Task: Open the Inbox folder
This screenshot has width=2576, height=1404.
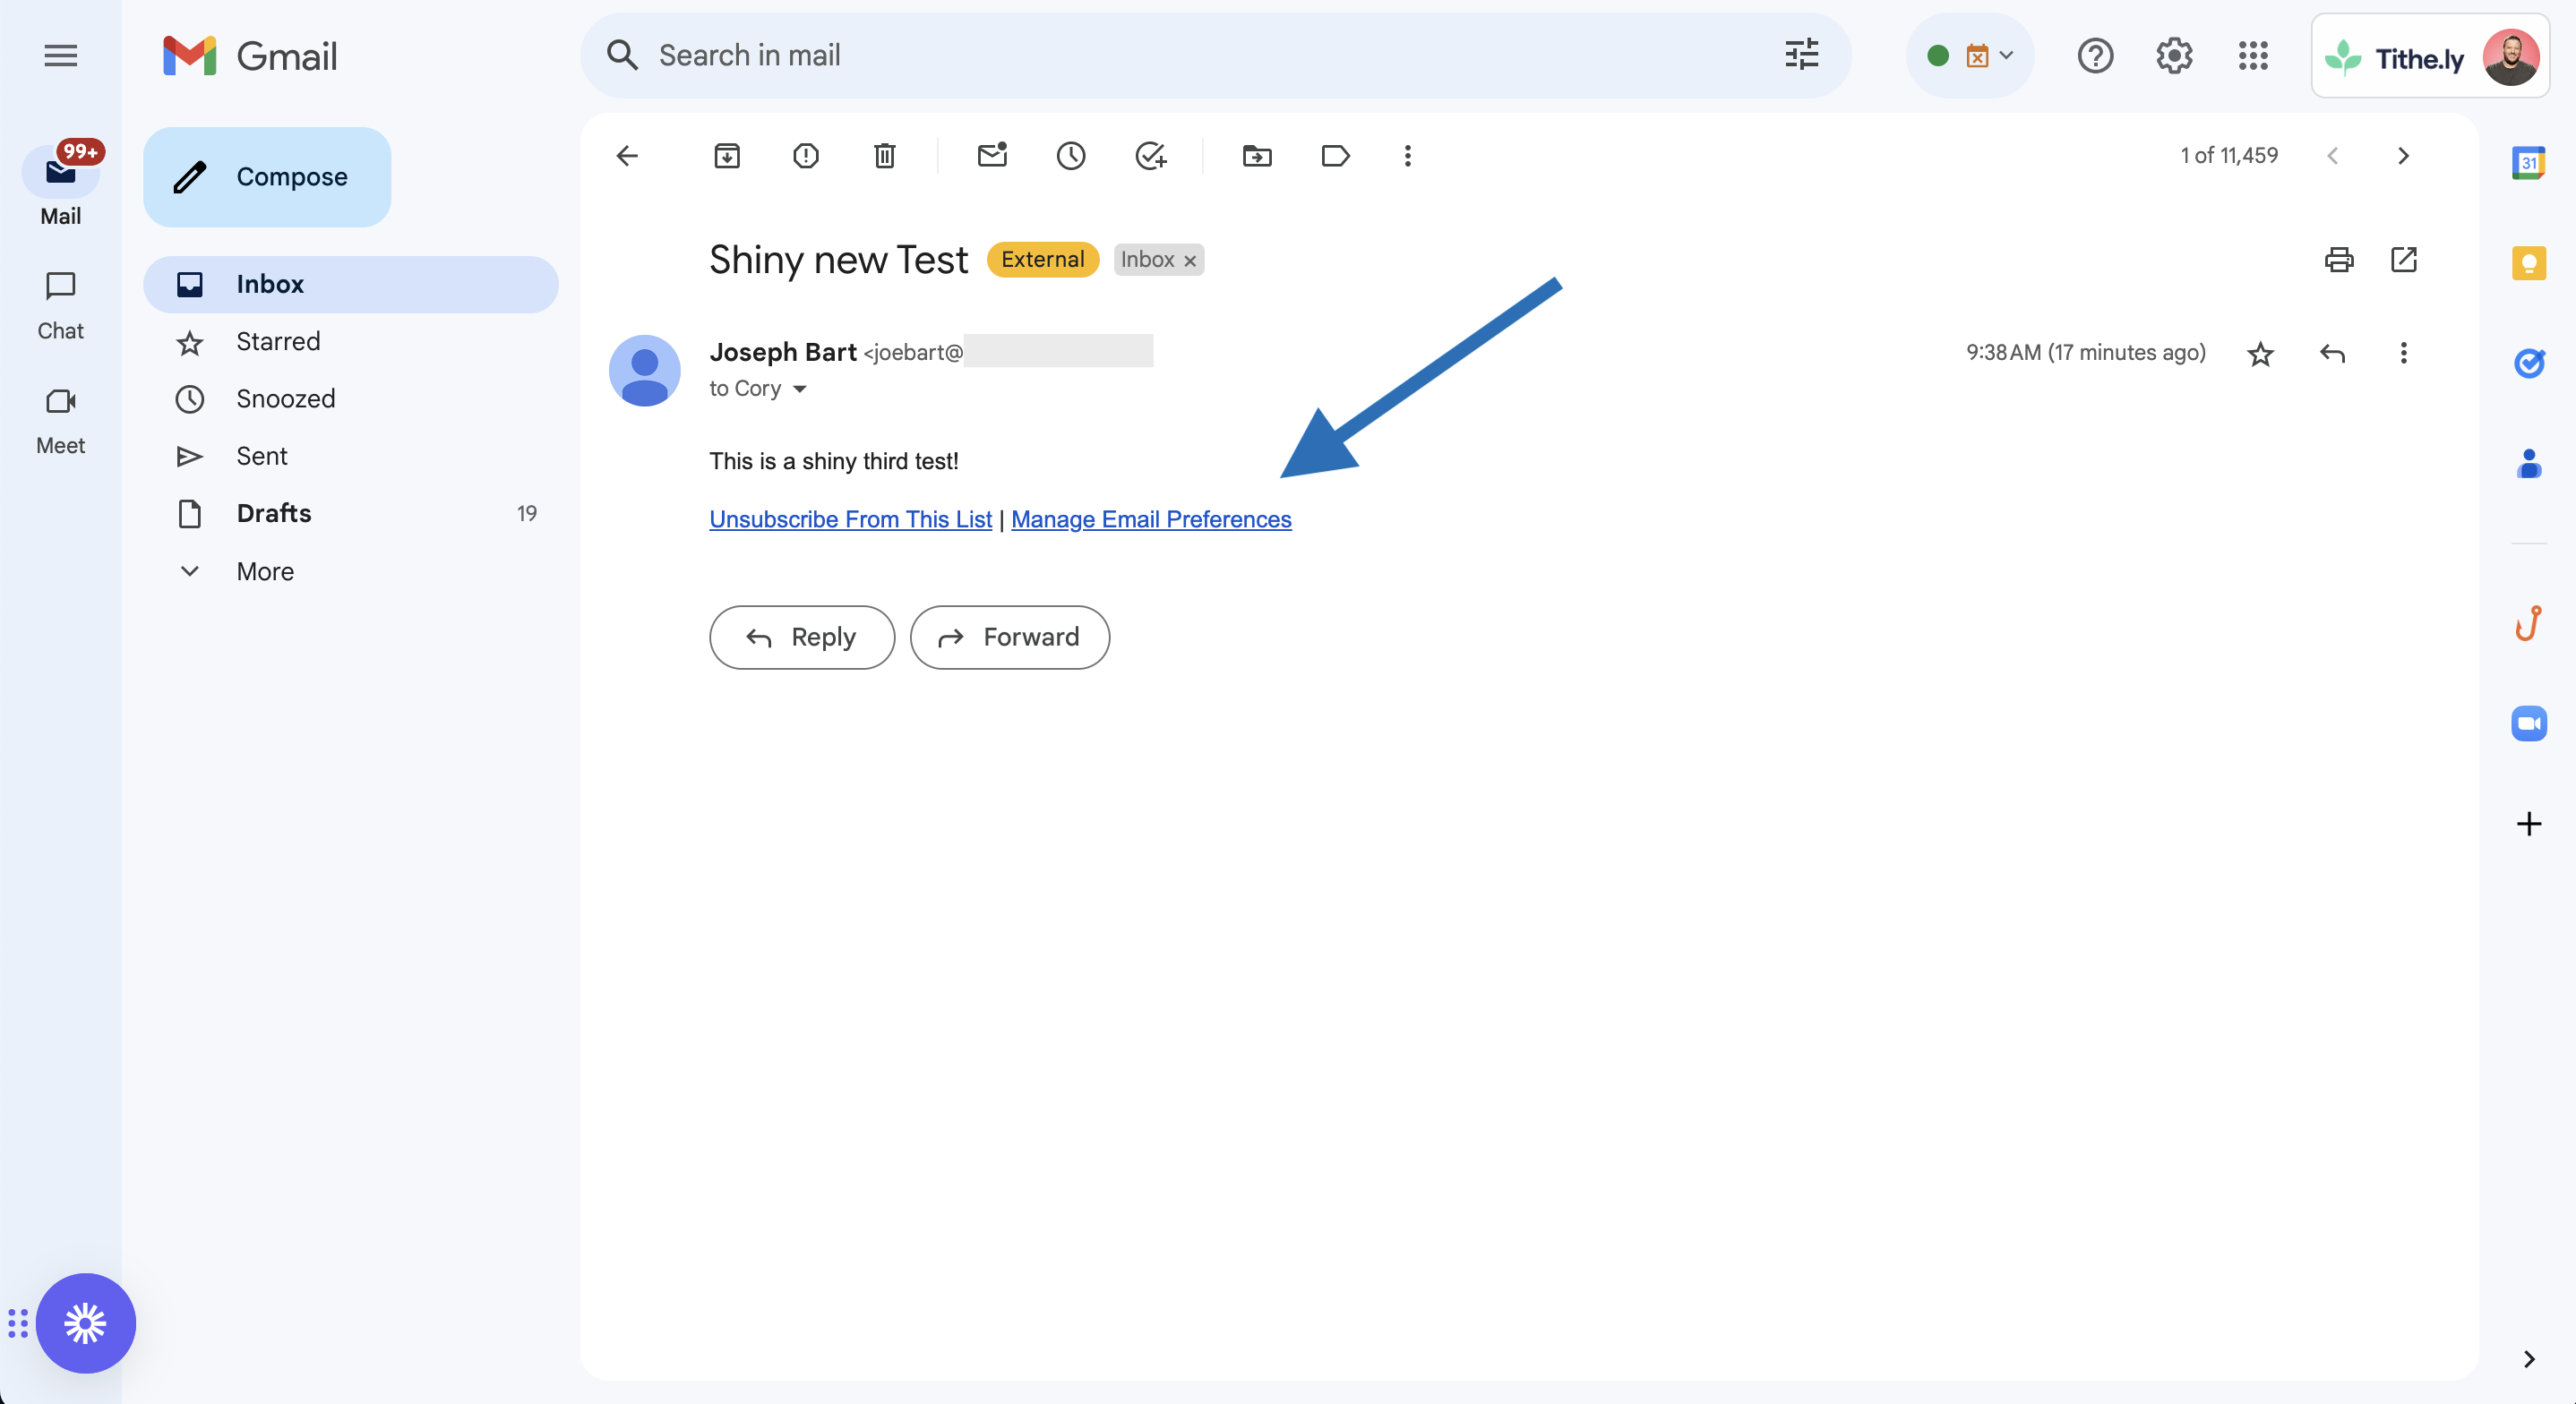Action: pyautogui.click(x=351, y=284)
